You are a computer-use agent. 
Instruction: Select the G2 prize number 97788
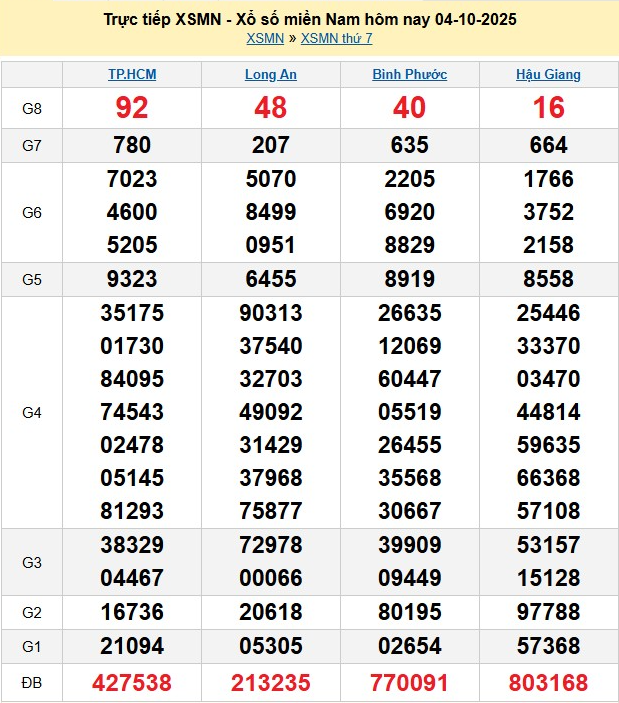point(548,613)
